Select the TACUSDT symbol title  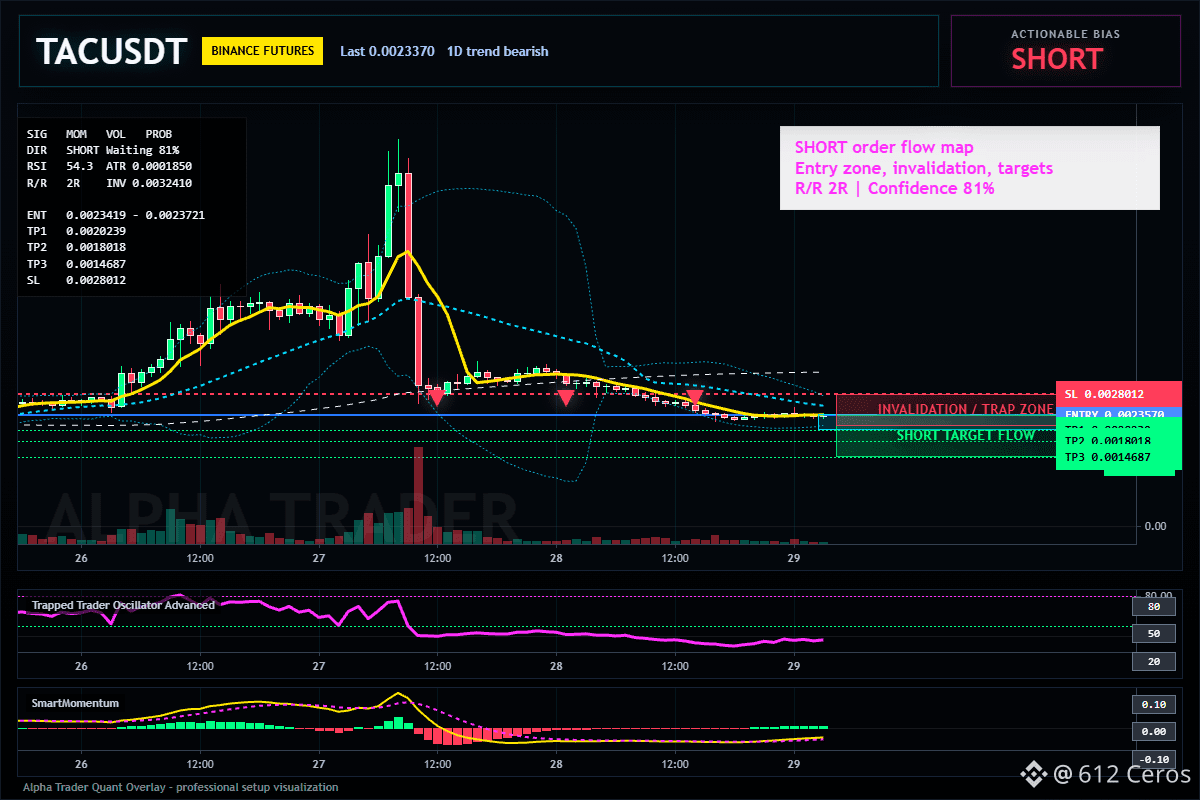click(111, 51)
